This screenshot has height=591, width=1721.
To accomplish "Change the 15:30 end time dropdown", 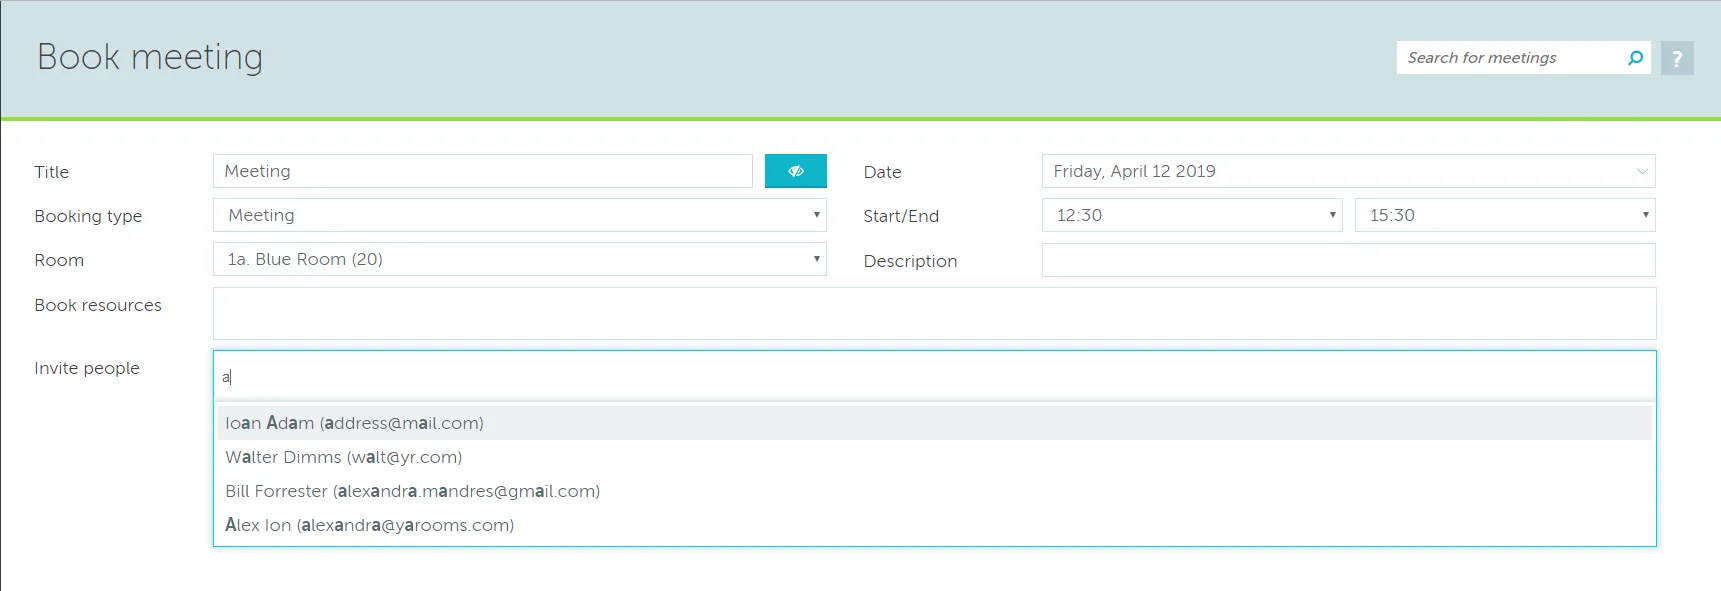I will 1504,215.
